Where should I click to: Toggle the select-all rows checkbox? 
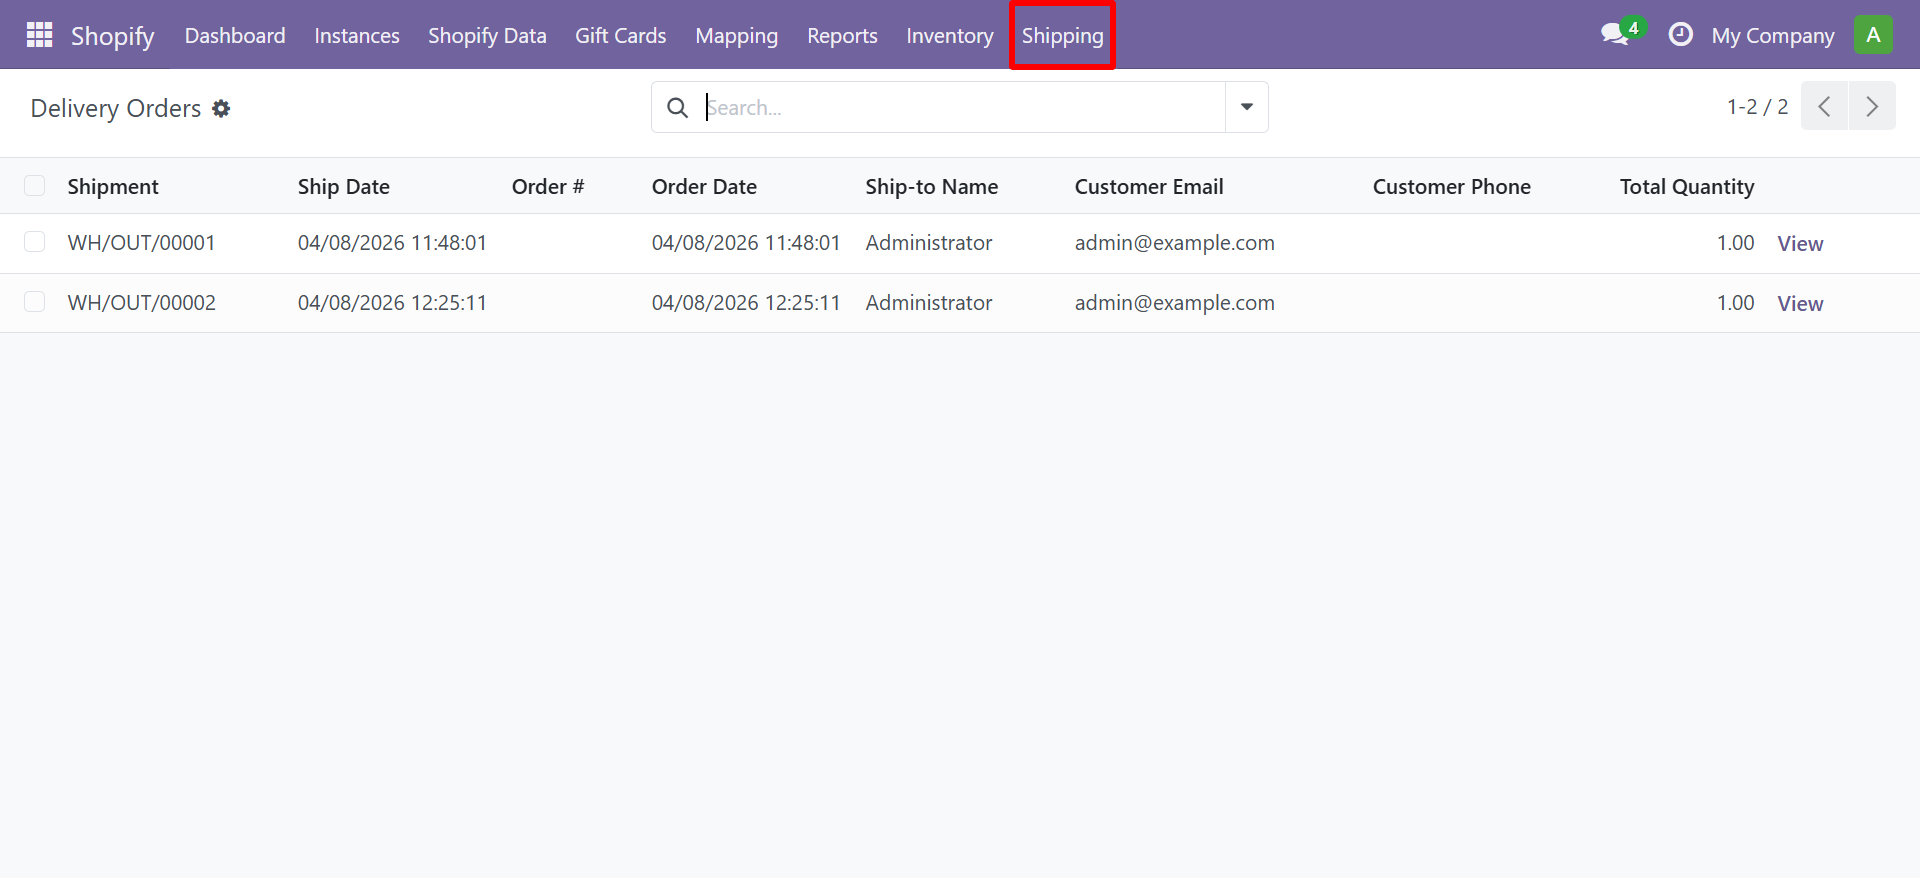[x=35, y=186]
